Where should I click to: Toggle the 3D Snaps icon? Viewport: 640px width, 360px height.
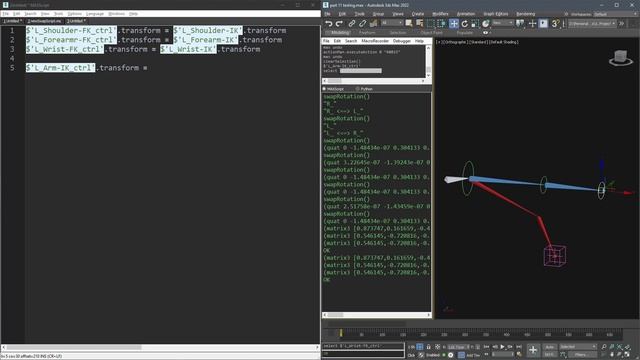pyautogui.click(x=555, y=24)
